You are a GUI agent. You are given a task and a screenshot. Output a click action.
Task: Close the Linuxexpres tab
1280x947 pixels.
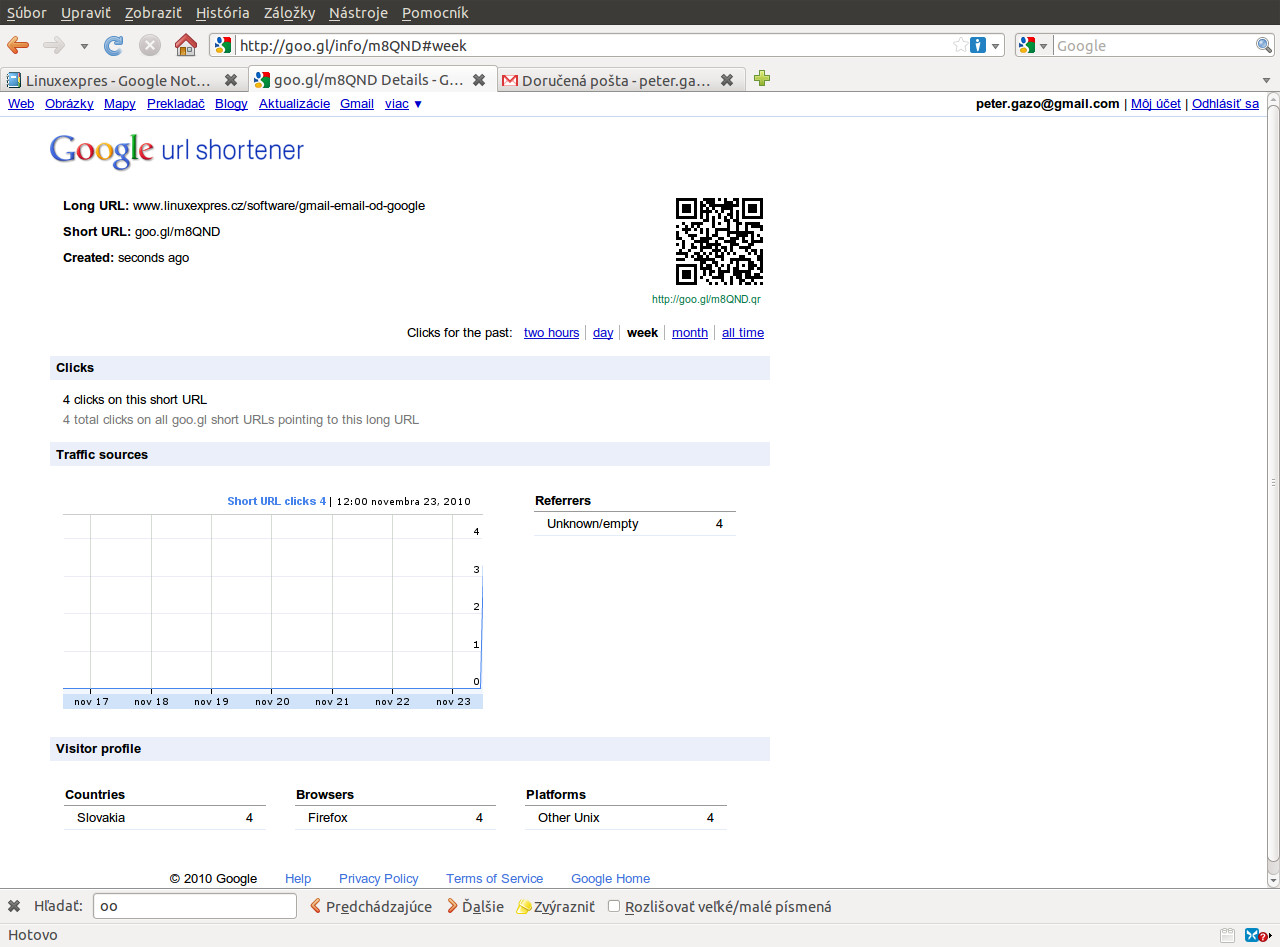[231, 80]
